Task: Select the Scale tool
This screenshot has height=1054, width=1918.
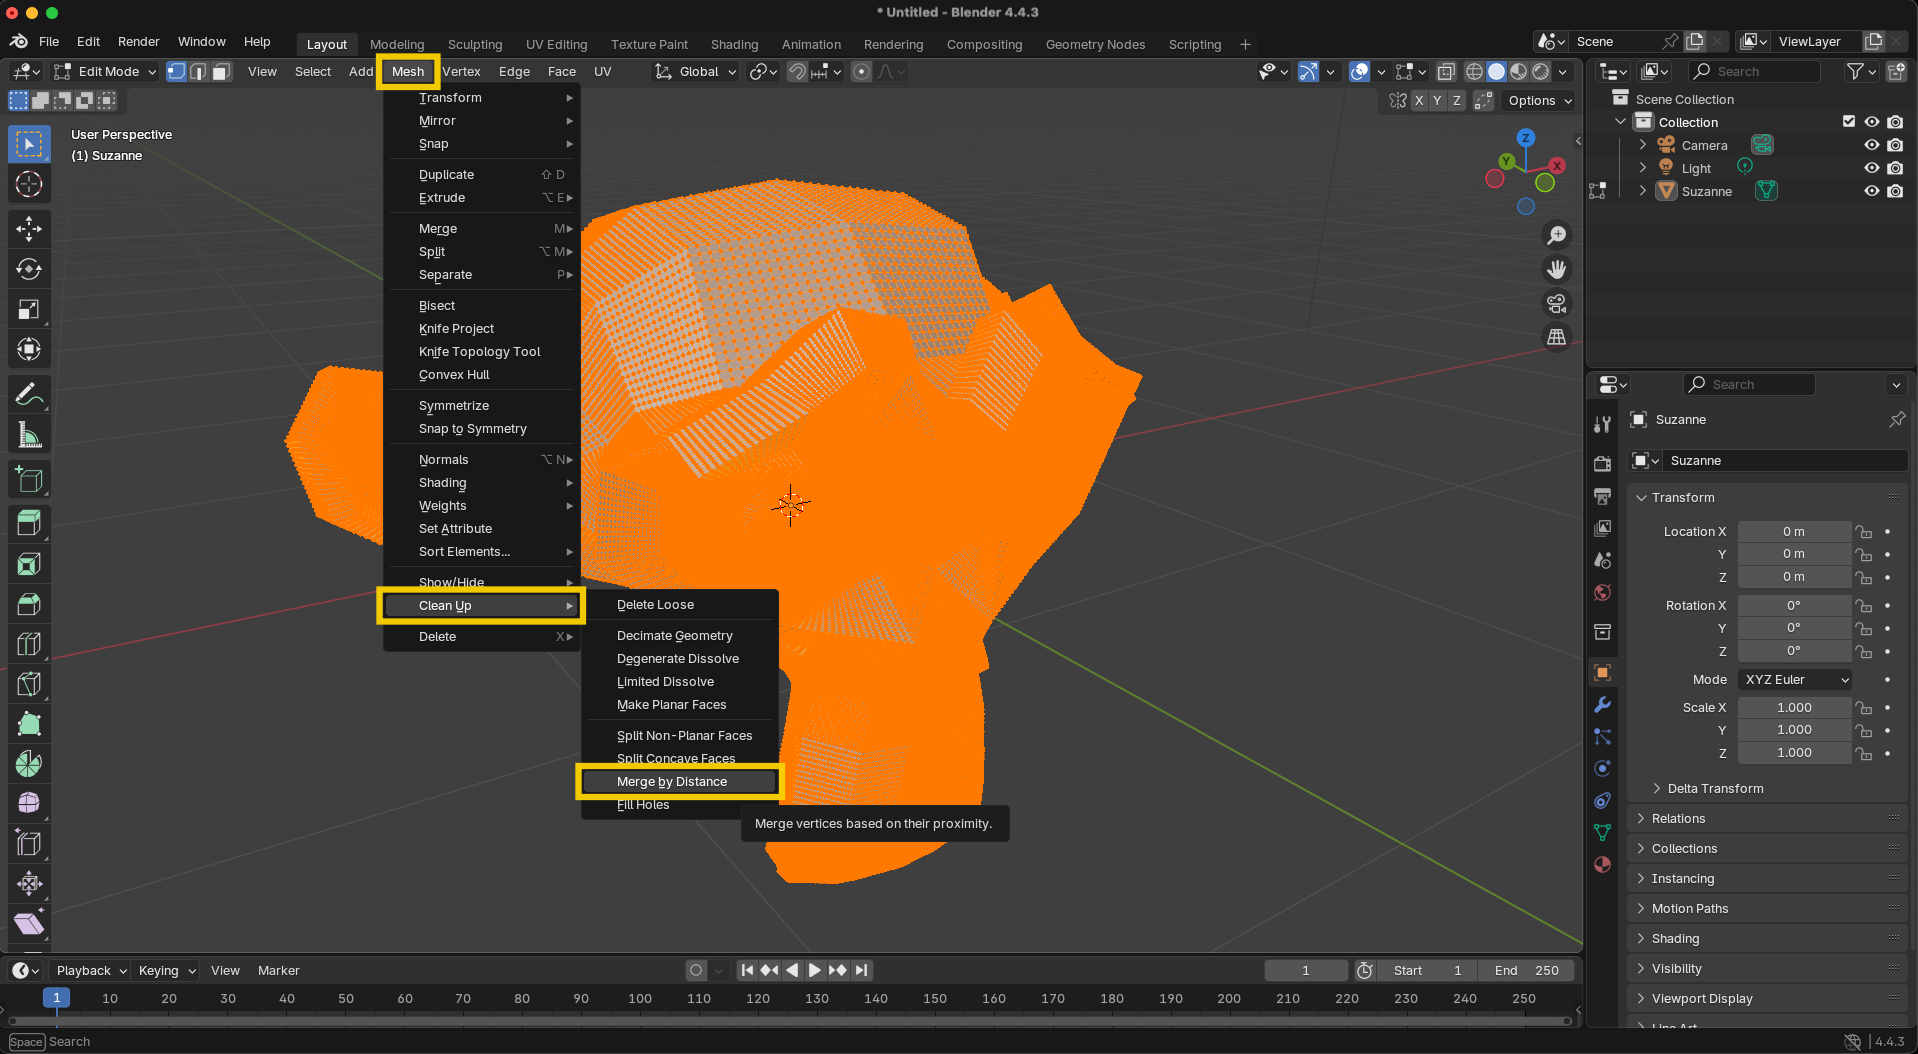Action: 29,309
